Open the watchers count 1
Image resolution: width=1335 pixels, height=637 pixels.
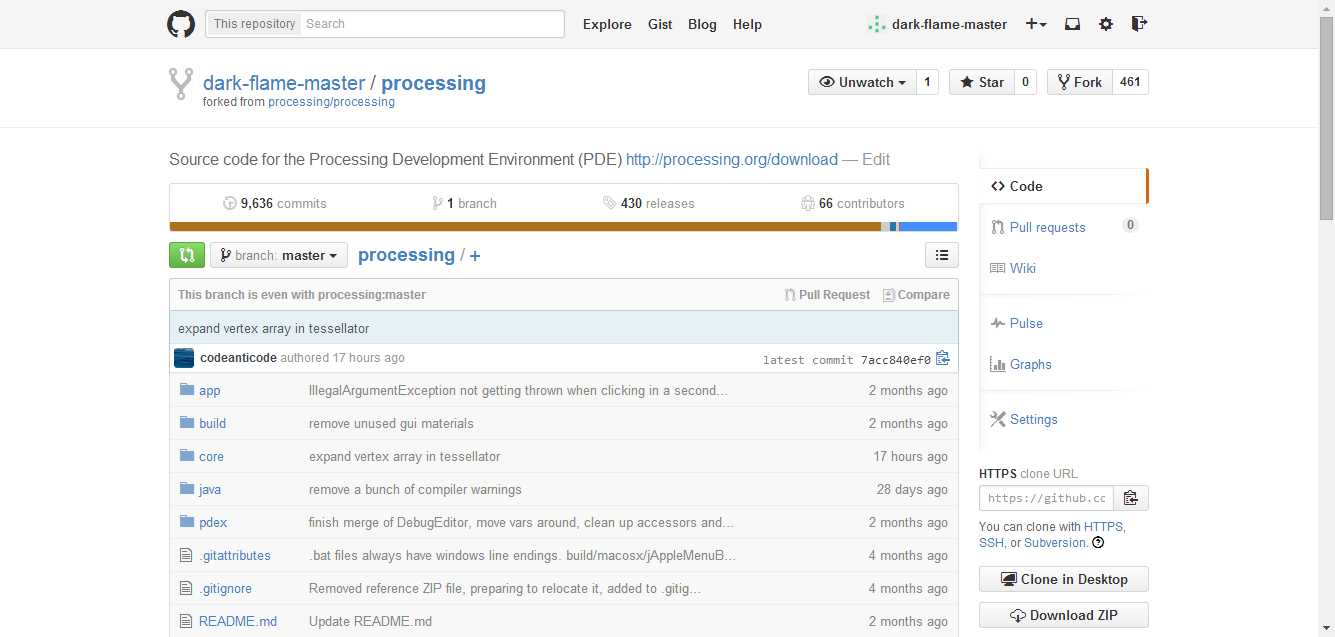point(927,82)
